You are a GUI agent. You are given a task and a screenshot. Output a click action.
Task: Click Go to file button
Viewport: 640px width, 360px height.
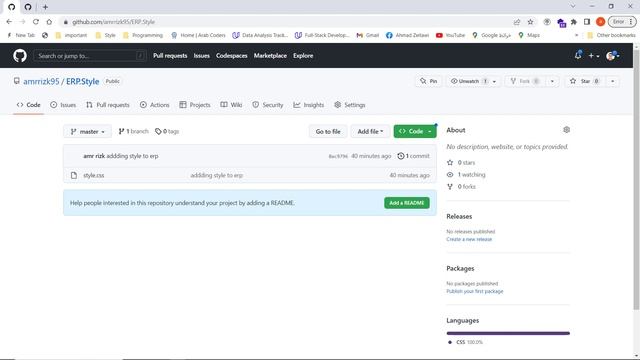[x=328, y=131]
